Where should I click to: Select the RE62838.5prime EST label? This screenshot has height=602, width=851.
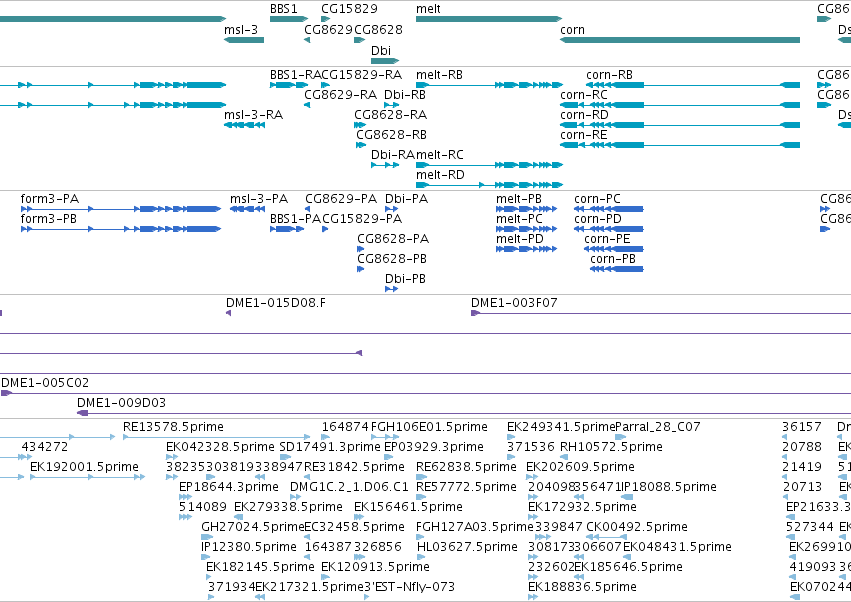pos(466,467)
